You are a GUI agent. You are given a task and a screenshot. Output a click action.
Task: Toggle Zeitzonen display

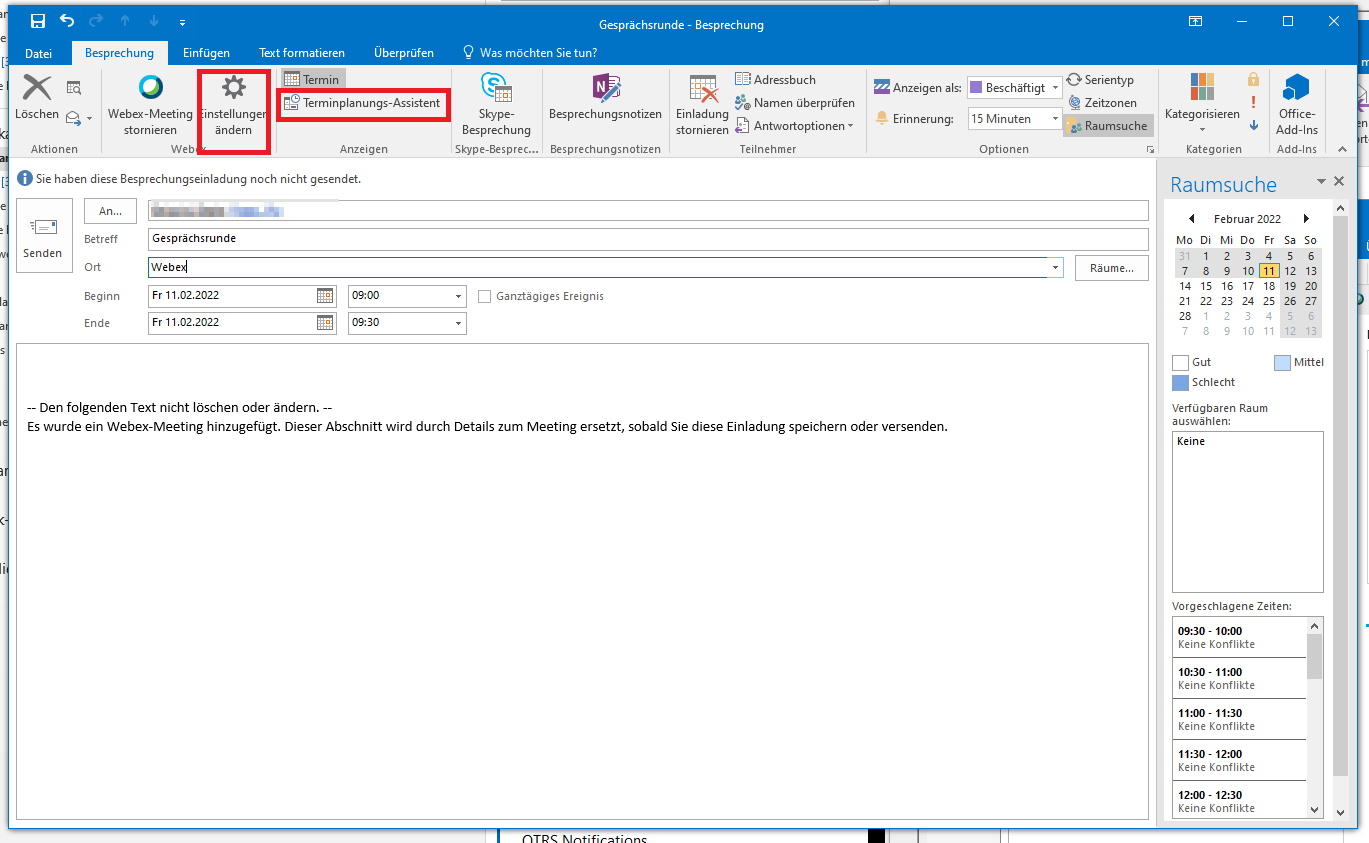(1102, 103)
